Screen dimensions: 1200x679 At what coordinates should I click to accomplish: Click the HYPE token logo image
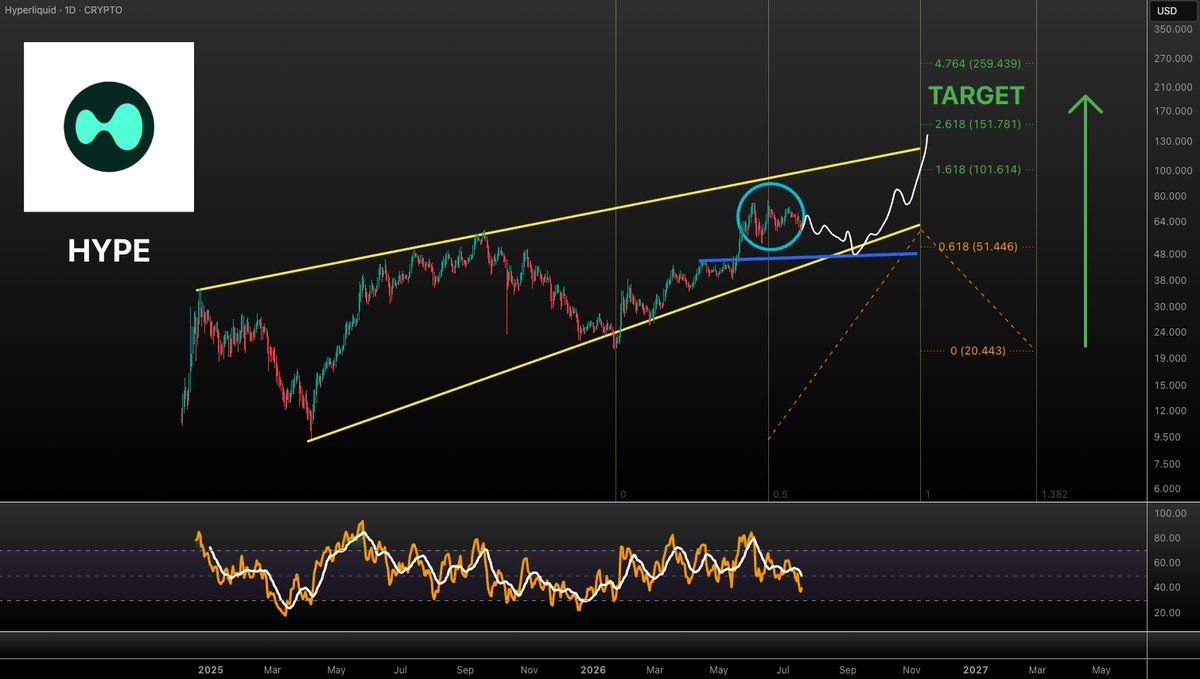pyautogui.click(x=109, y=127)
